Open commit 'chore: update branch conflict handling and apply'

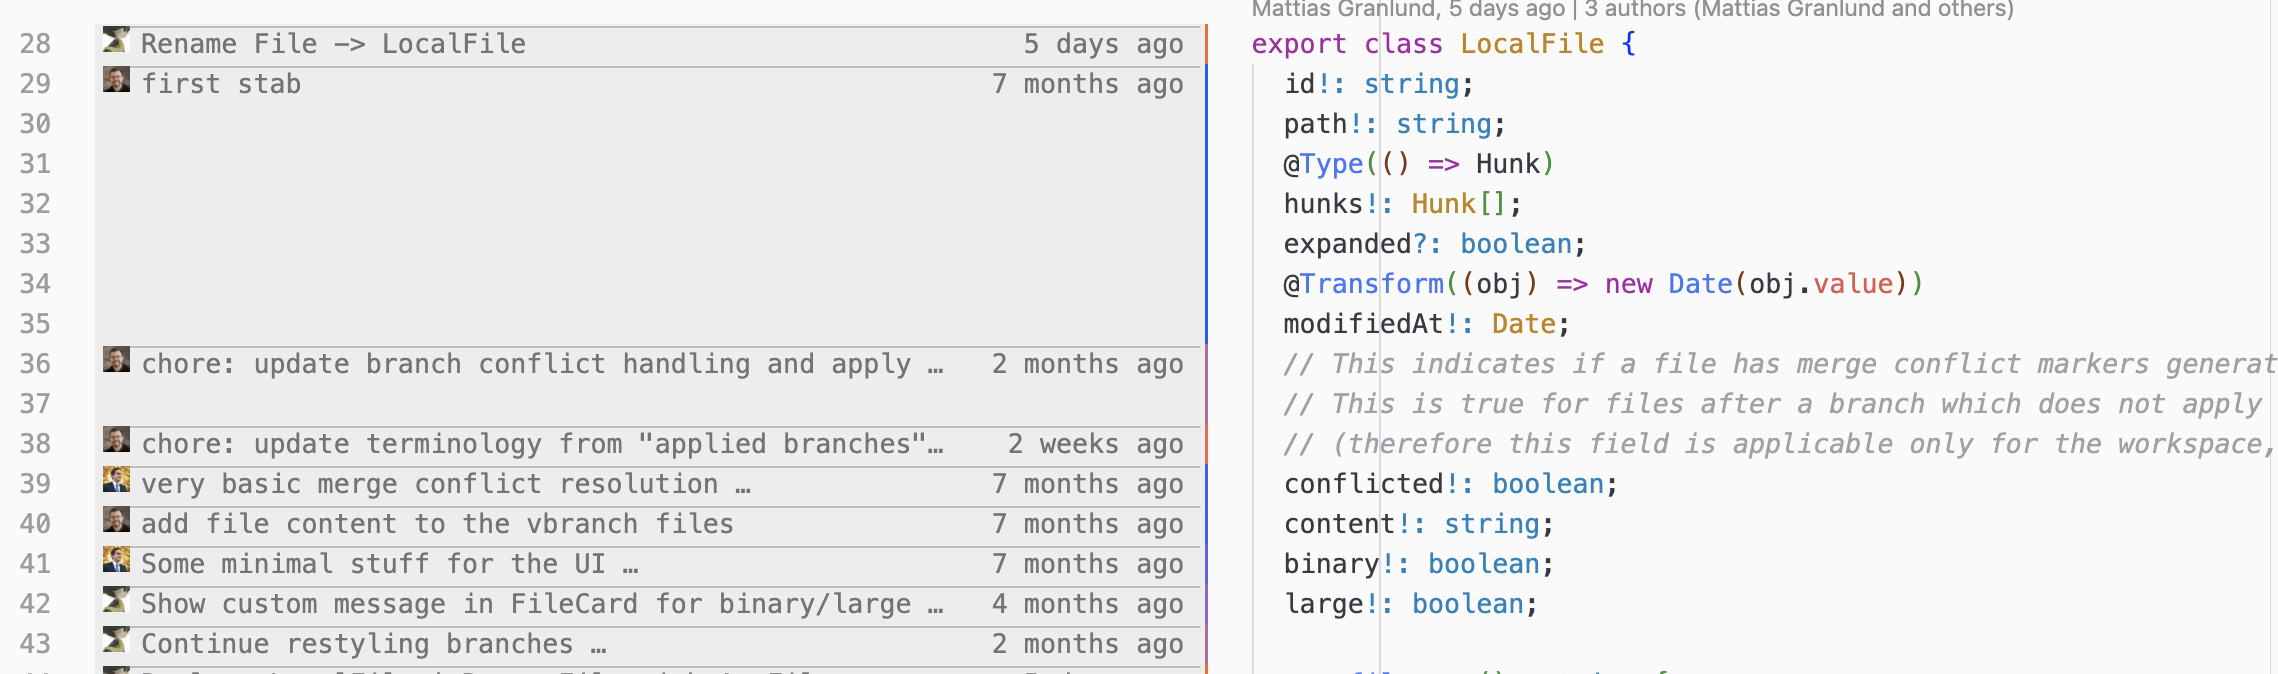542,364
